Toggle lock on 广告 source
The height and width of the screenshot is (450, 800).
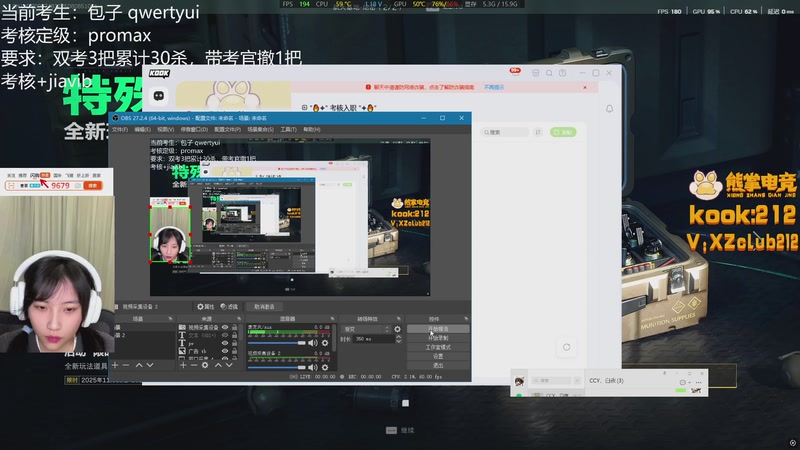[x=235, y=351]
